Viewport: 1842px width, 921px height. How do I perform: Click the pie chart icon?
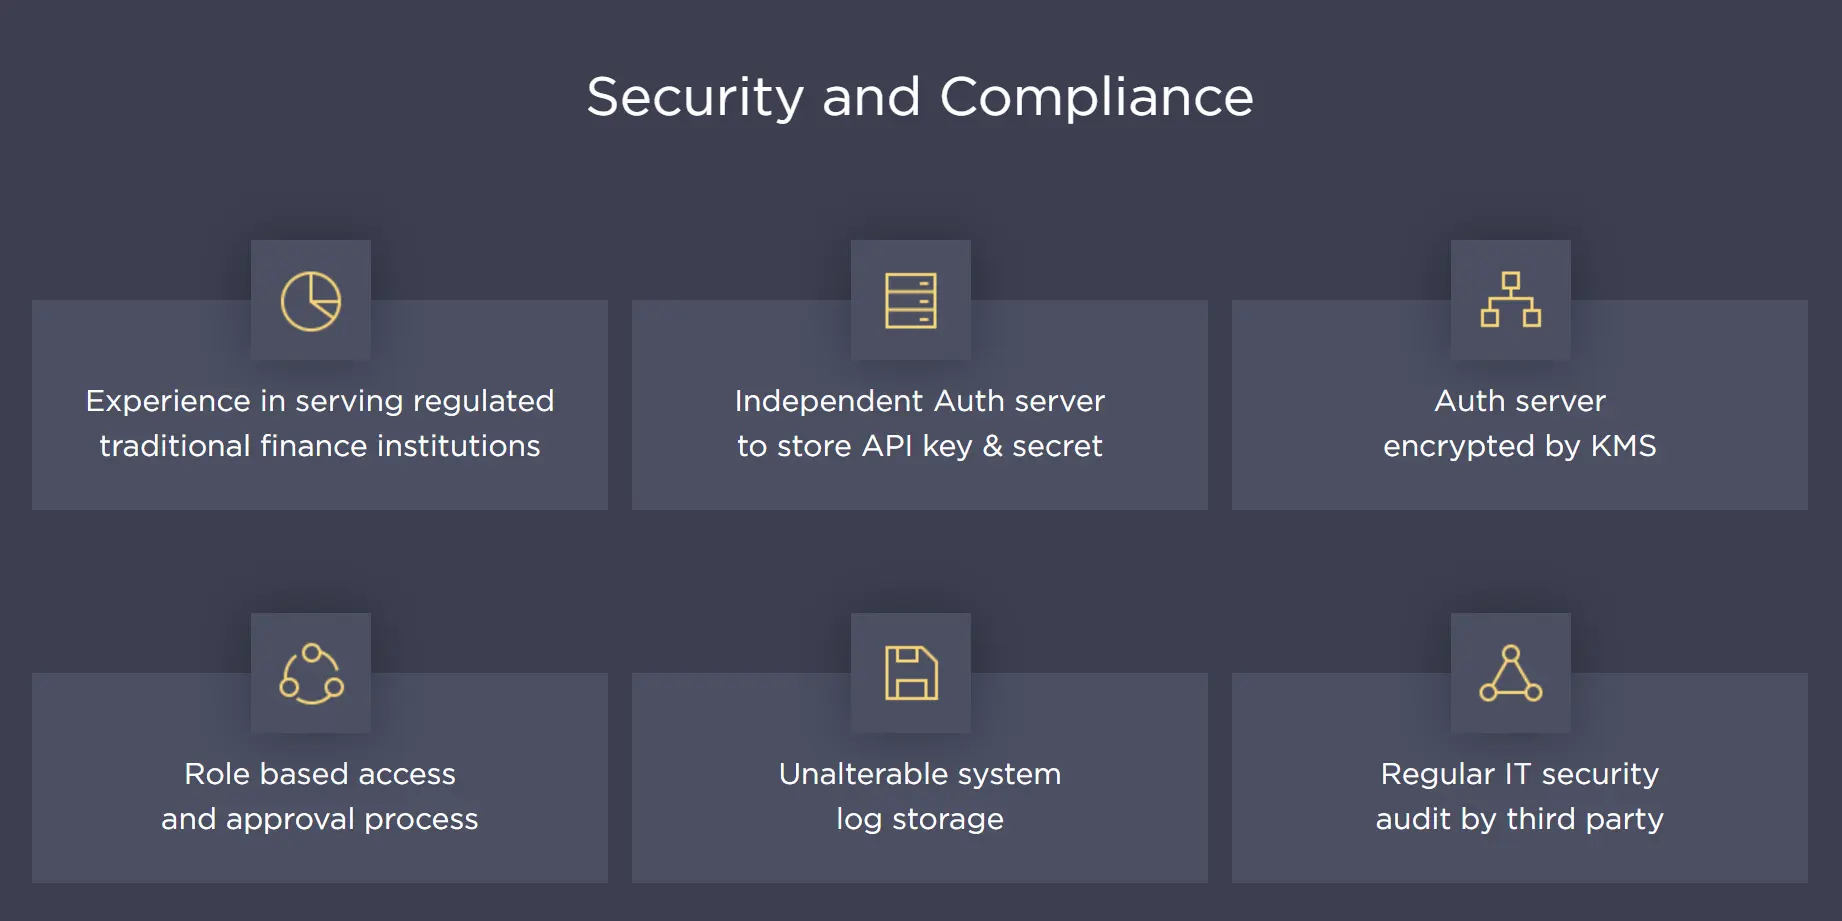(311, 301)
